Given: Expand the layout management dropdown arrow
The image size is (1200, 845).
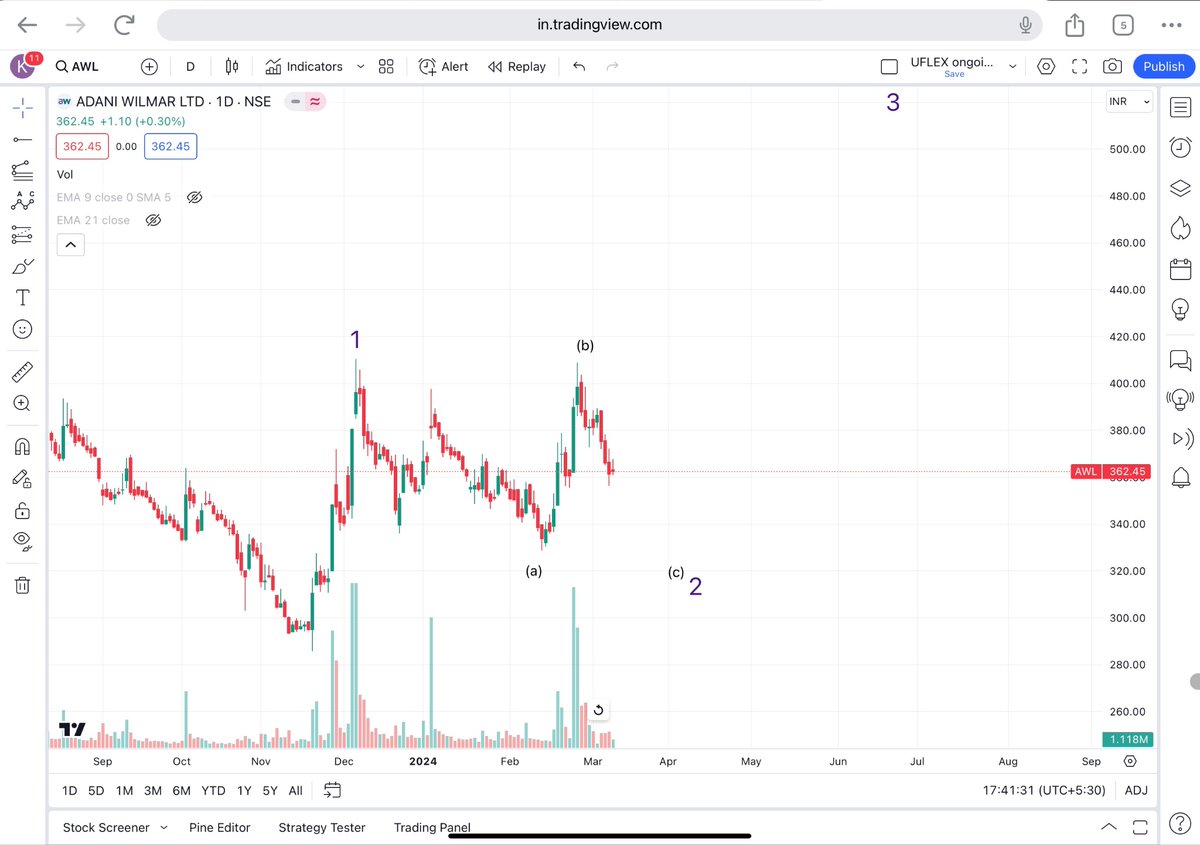Looking at the screenshot, I should [x=1012, y=66].
